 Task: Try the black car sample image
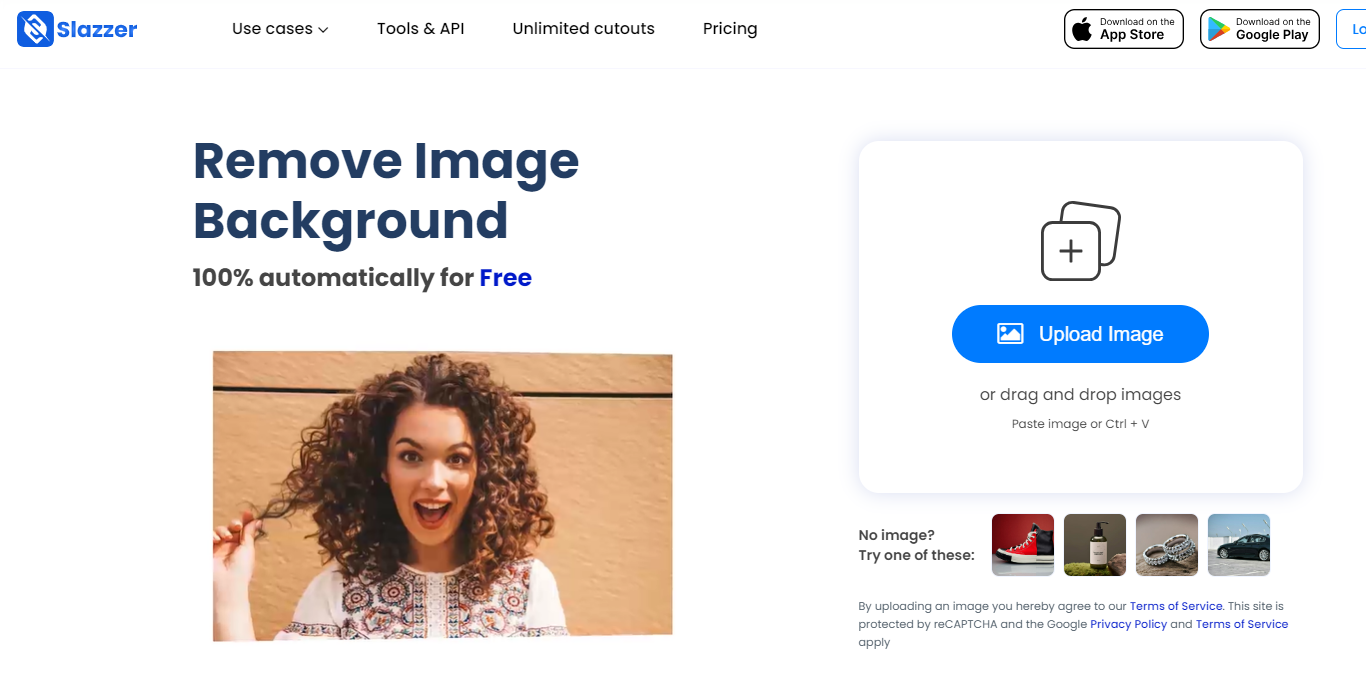pyautogui.click(x=1239, y=545)
